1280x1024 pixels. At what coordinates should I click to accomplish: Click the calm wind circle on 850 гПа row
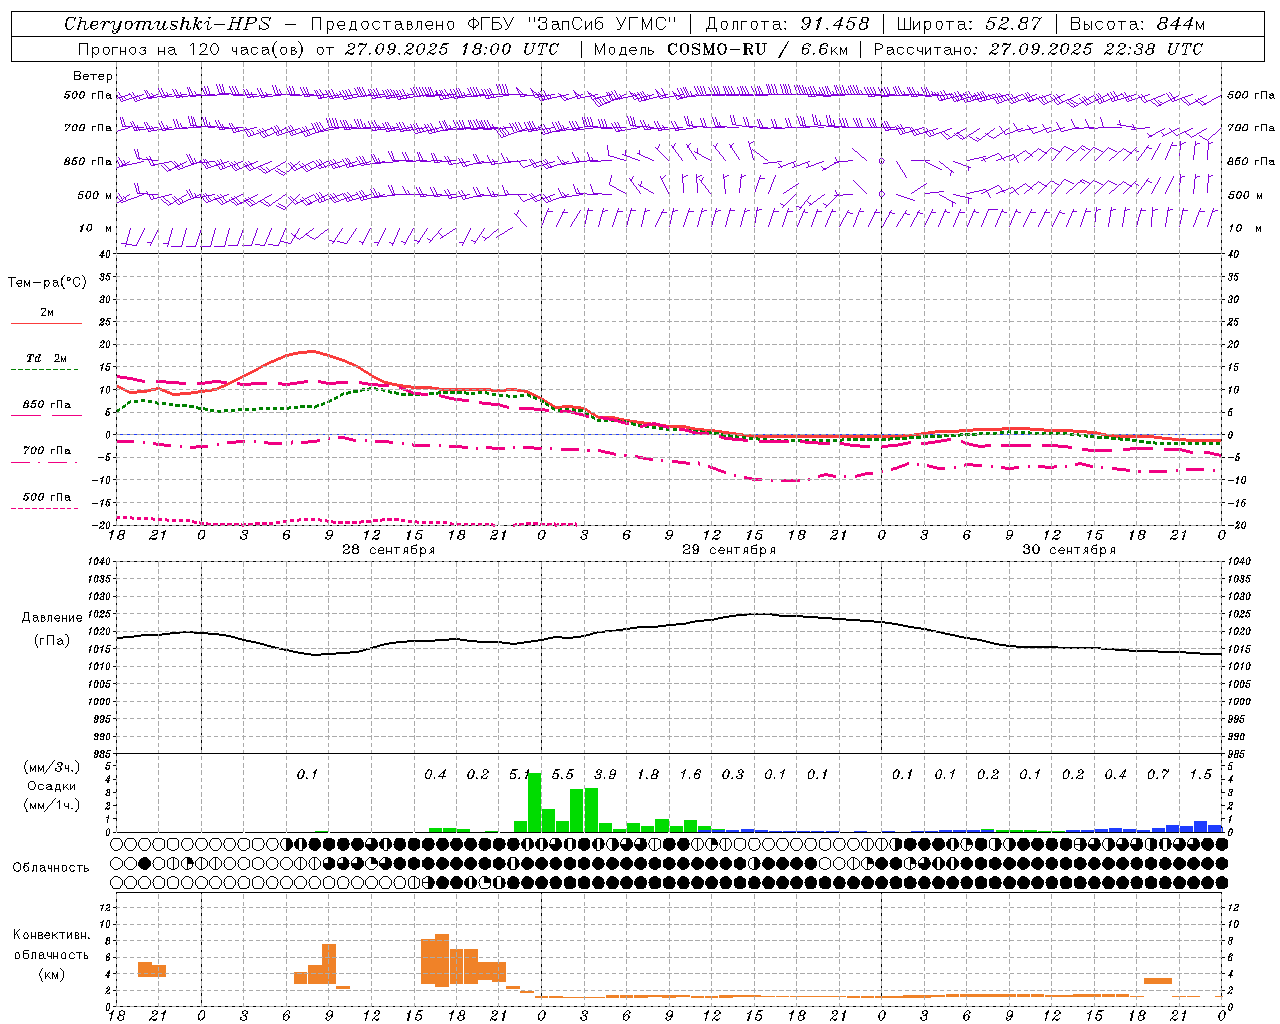pos(881,160)
